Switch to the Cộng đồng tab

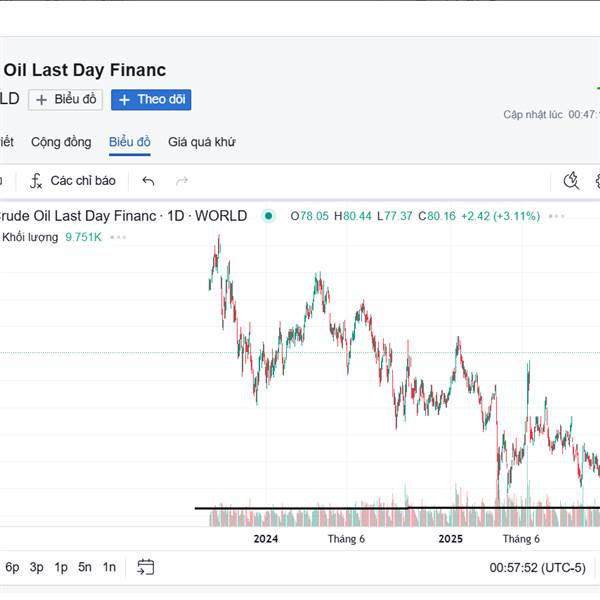(61, 142)
